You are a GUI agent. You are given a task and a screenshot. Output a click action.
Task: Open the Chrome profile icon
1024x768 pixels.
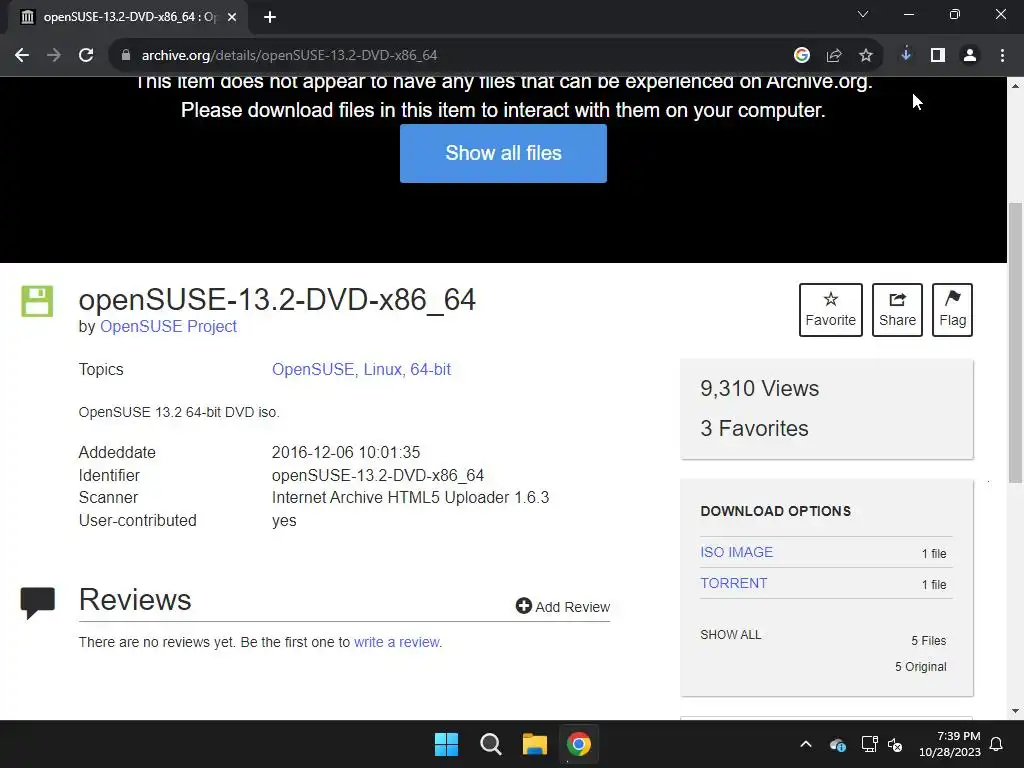[x=970, y=56]
